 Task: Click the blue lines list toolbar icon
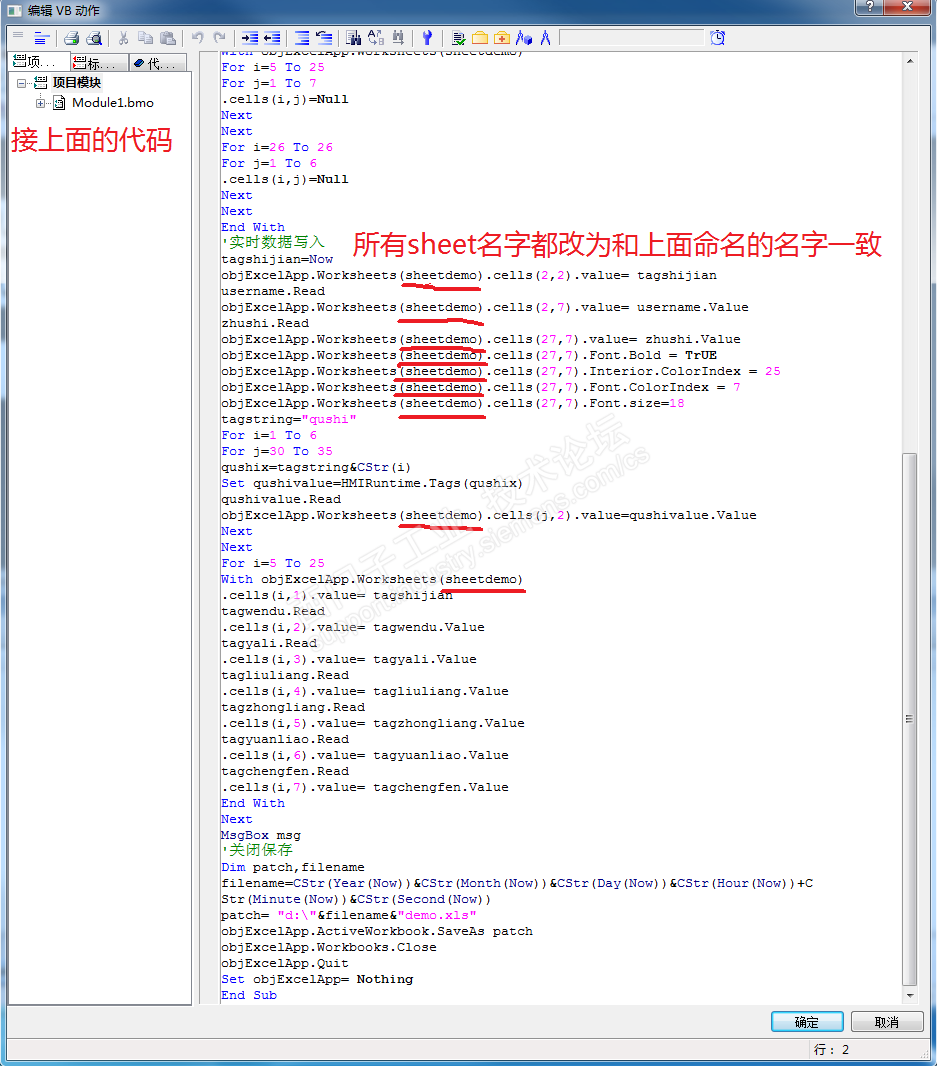tap(41, 38)
